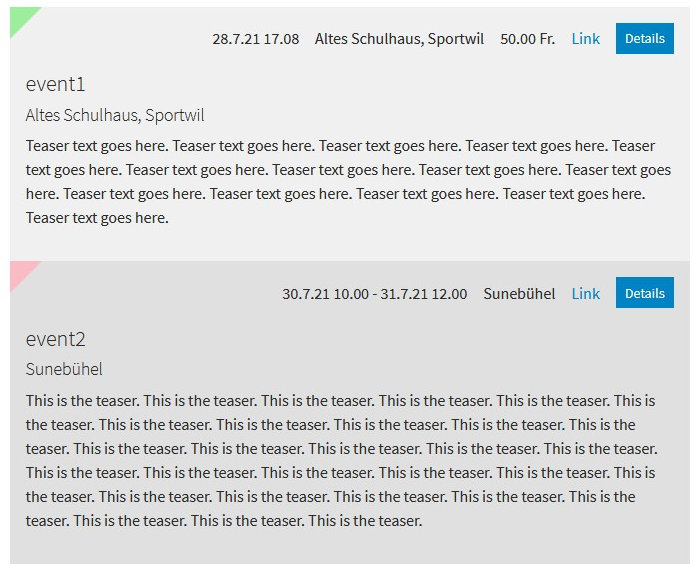Select the event1 title heading
Viewport: 697px width, 571px height.
[x=56, y=84]
